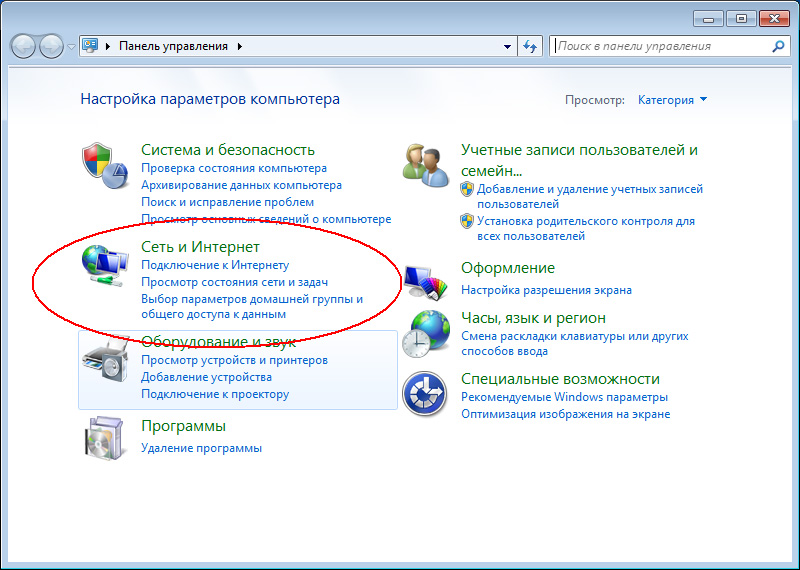Open Программы category
The image size is (800, 570).
(x=183, y=426)
